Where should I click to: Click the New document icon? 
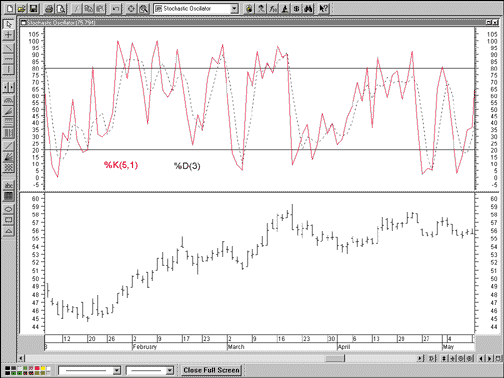[x=10, y=9]
